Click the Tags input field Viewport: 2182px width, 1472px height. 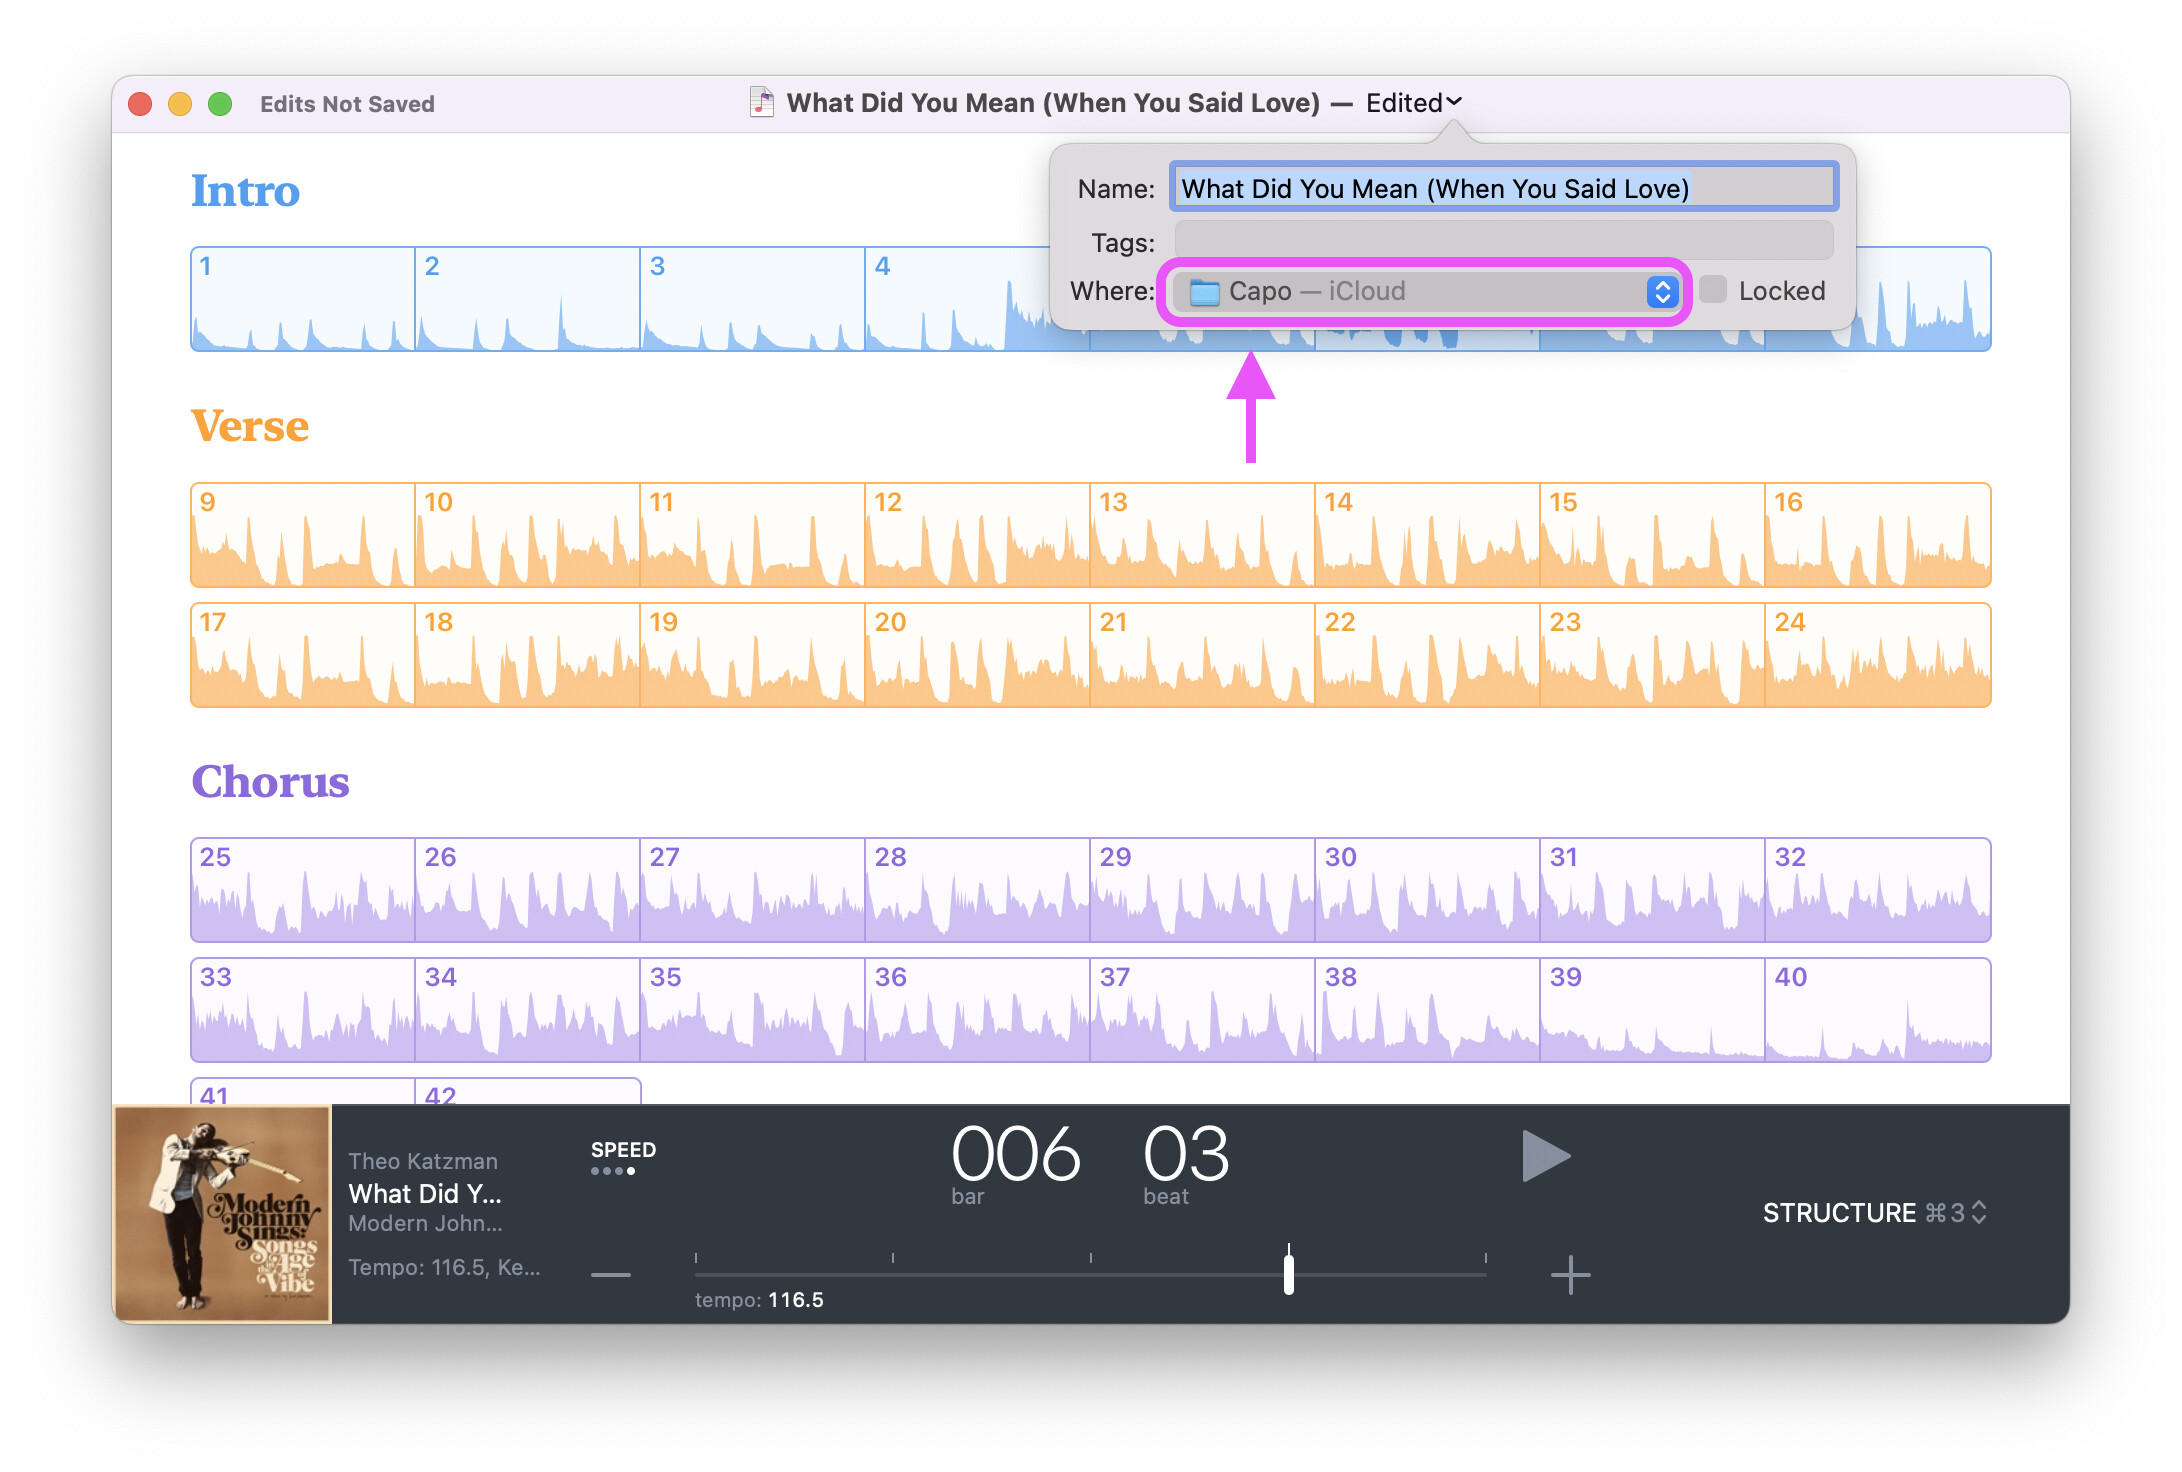pyautogui.click(x=1504, y=242)
